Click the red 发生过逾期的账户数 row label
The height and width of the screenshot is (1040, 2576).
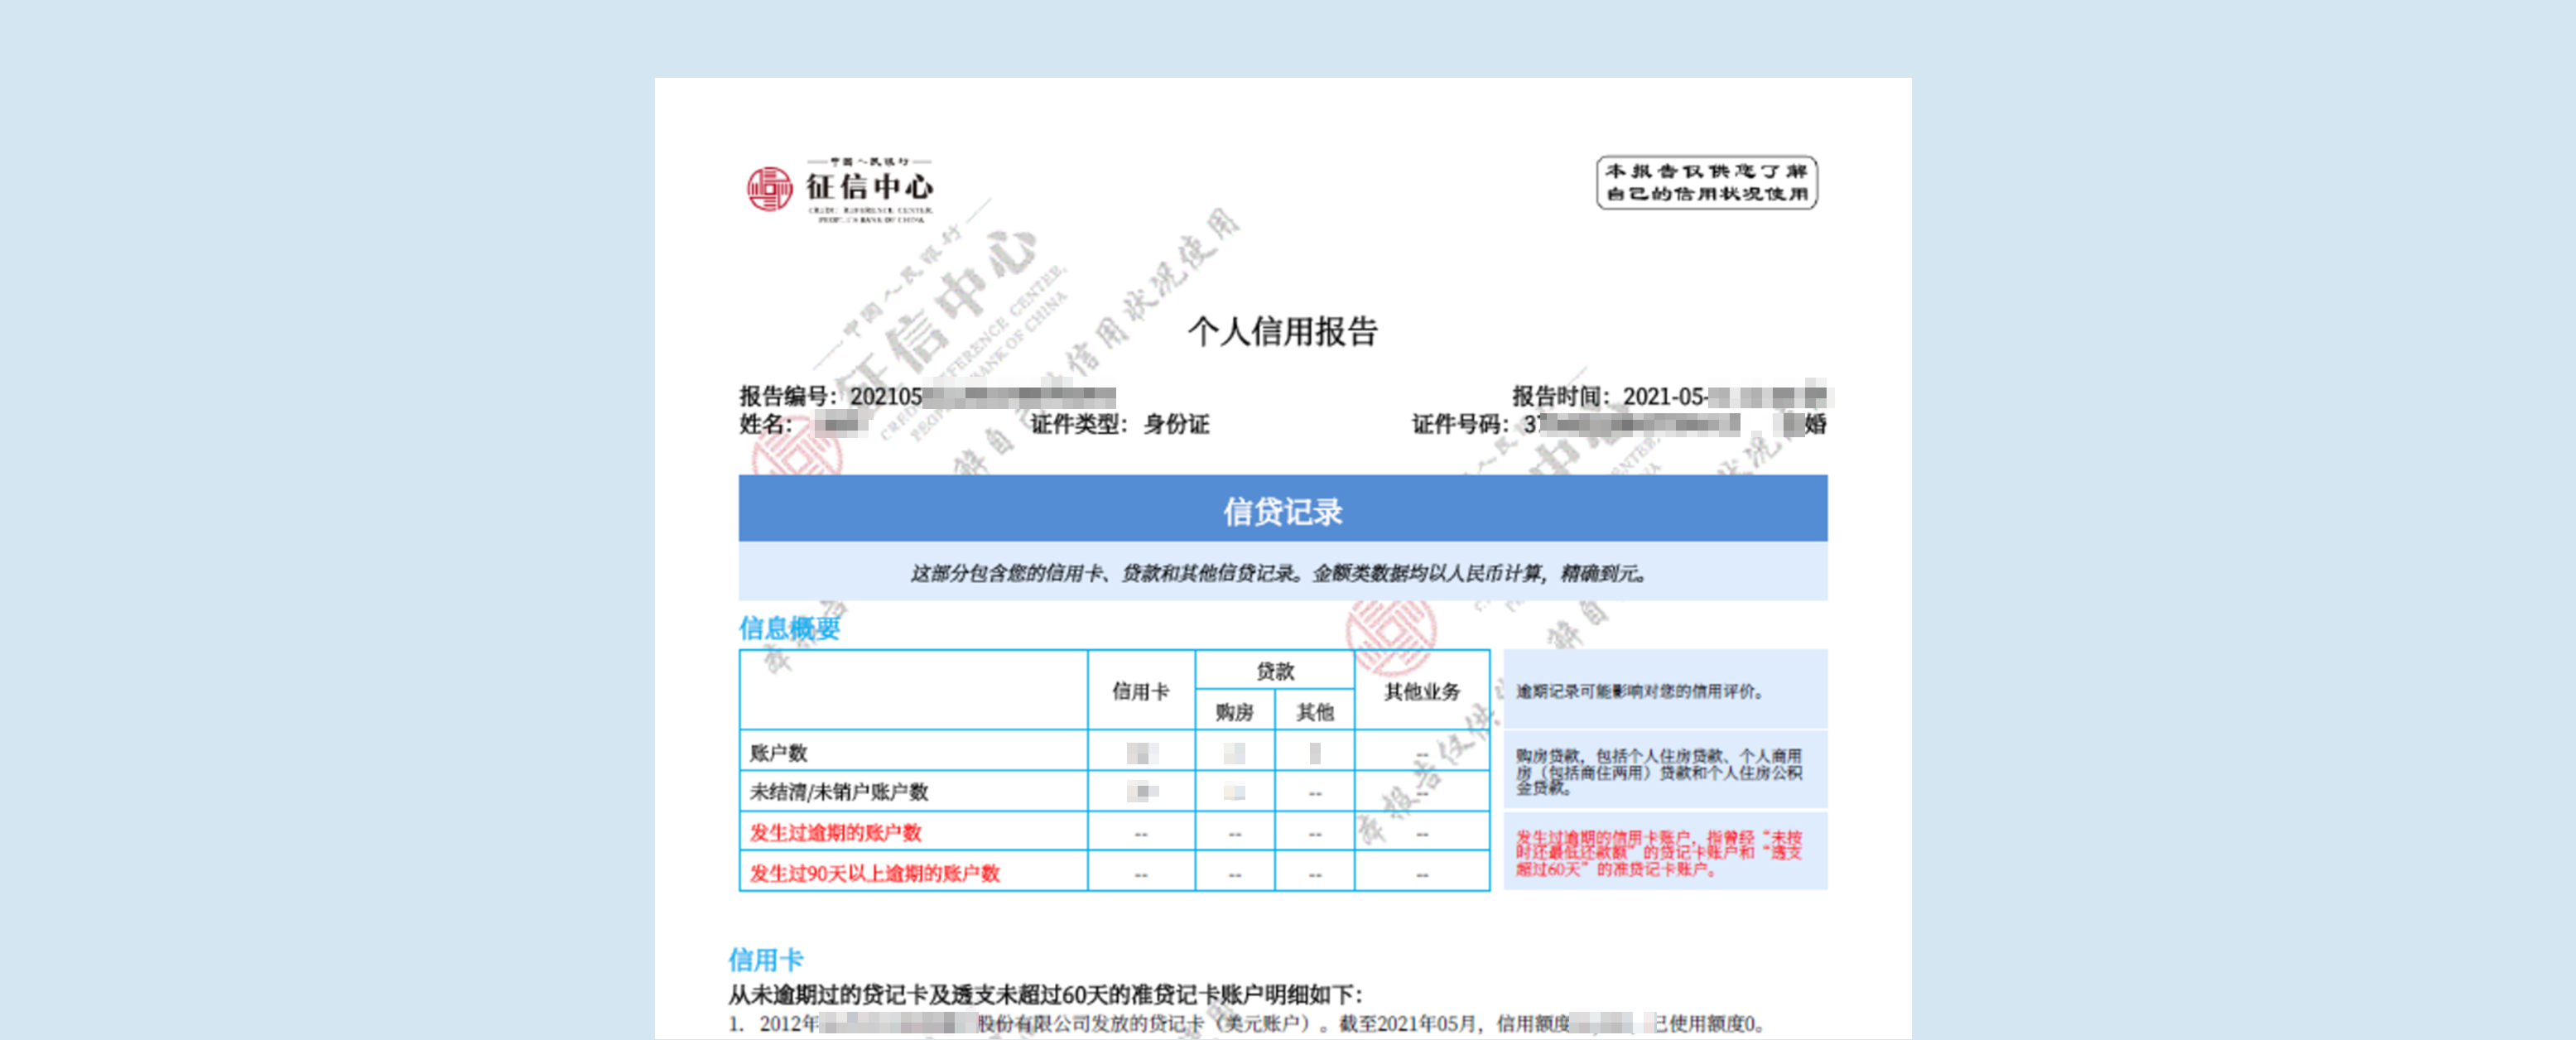pyautogui.click(x=835, y=832)
